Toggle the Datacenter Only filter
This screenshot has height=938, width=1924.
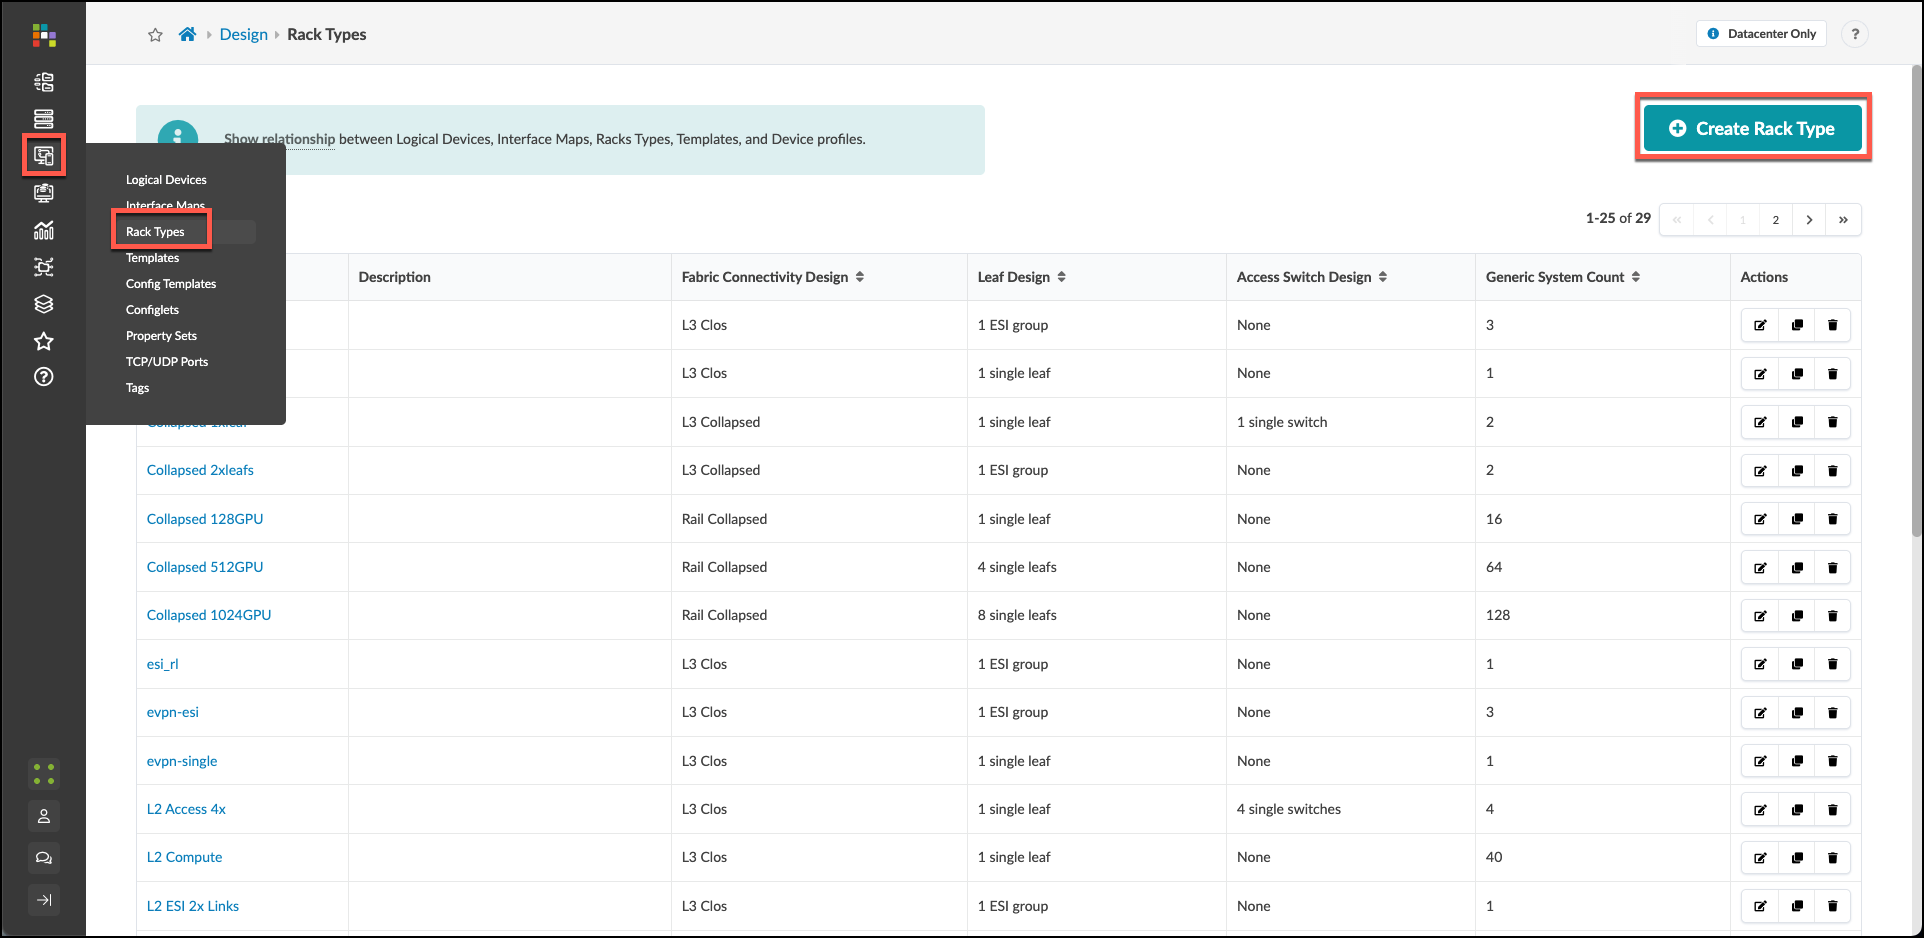click(1761, 33)
